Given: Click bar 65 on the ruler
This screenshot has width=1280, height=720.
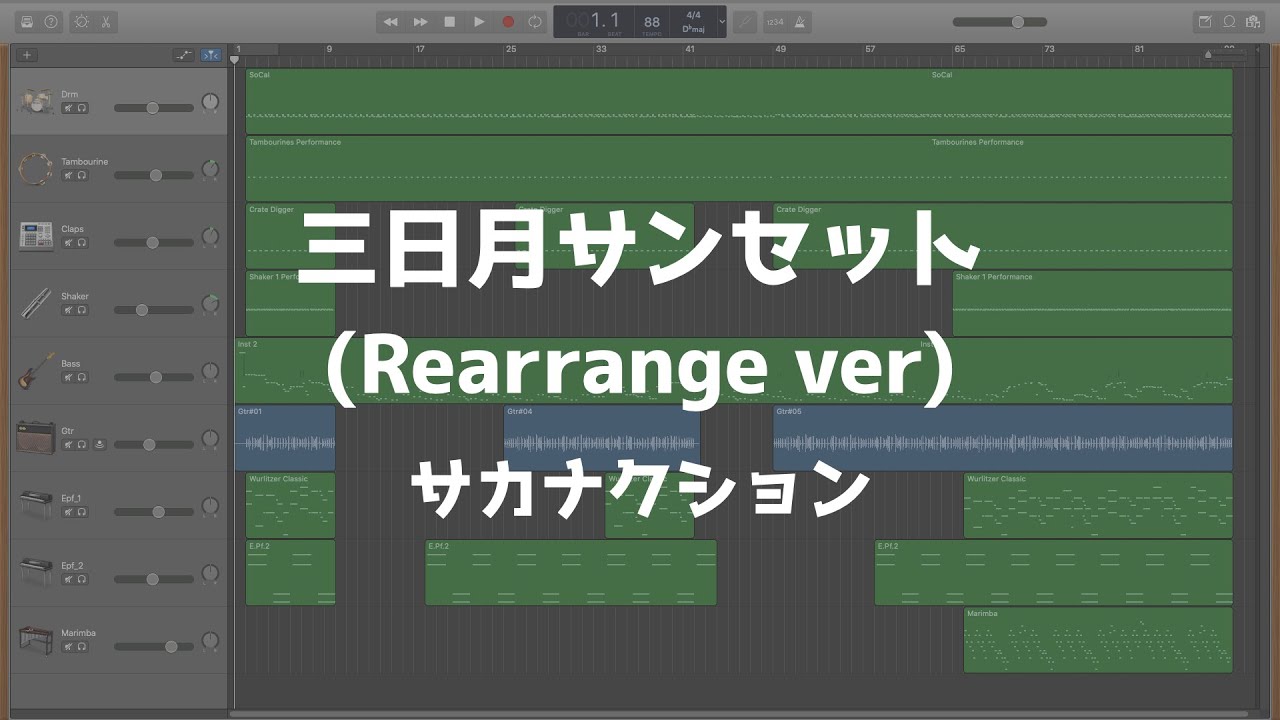Looking at the screenshot, I should pos(959,49).
